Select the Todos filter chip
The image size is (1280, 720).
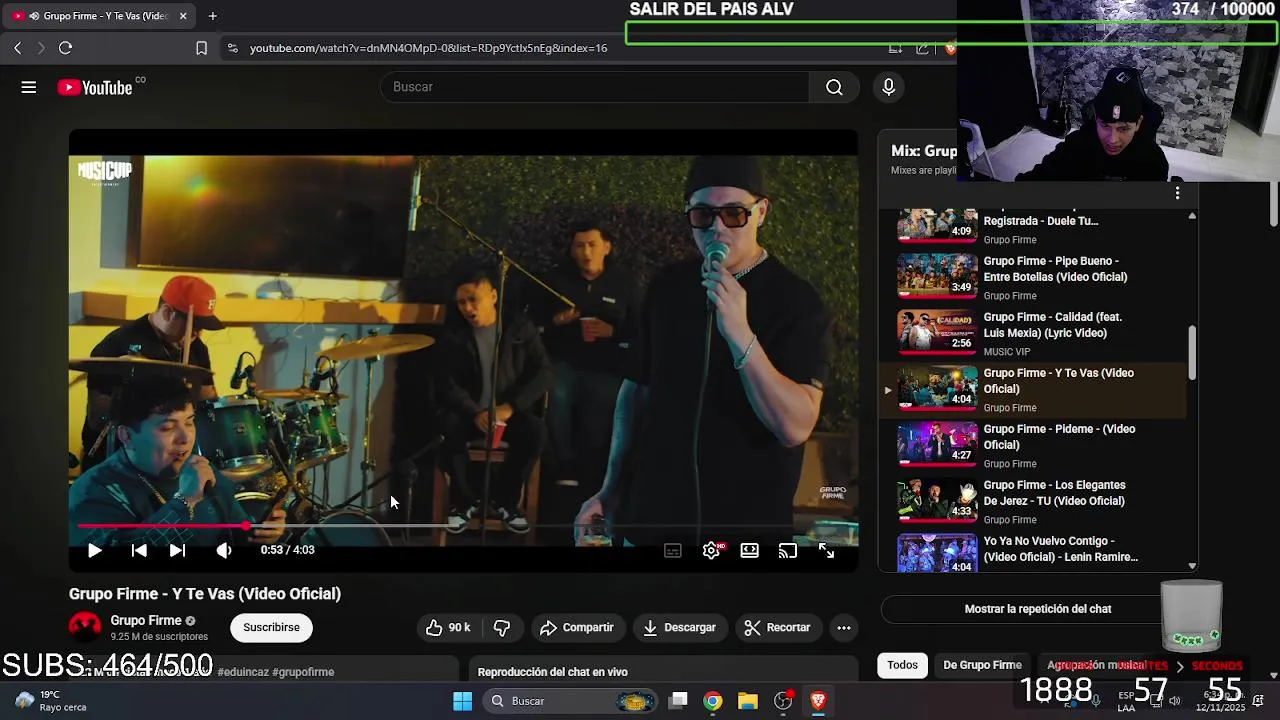coord(902,665)
